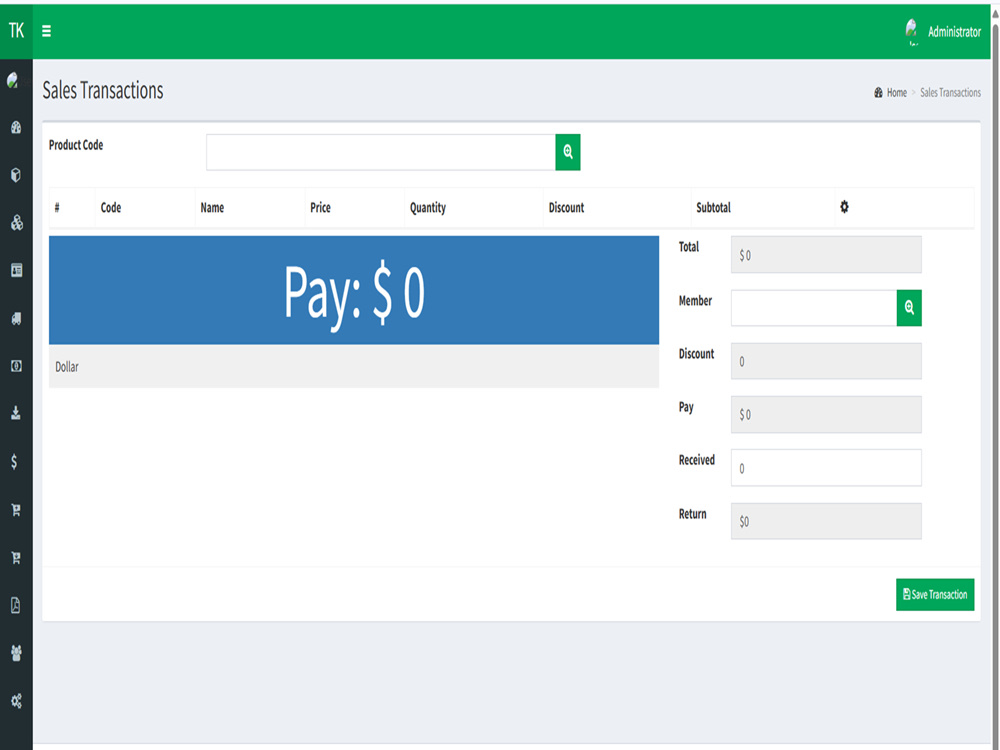1000x750 pixels.
Task: Click the gear icon in table header
Action: [x=844, y=207]
